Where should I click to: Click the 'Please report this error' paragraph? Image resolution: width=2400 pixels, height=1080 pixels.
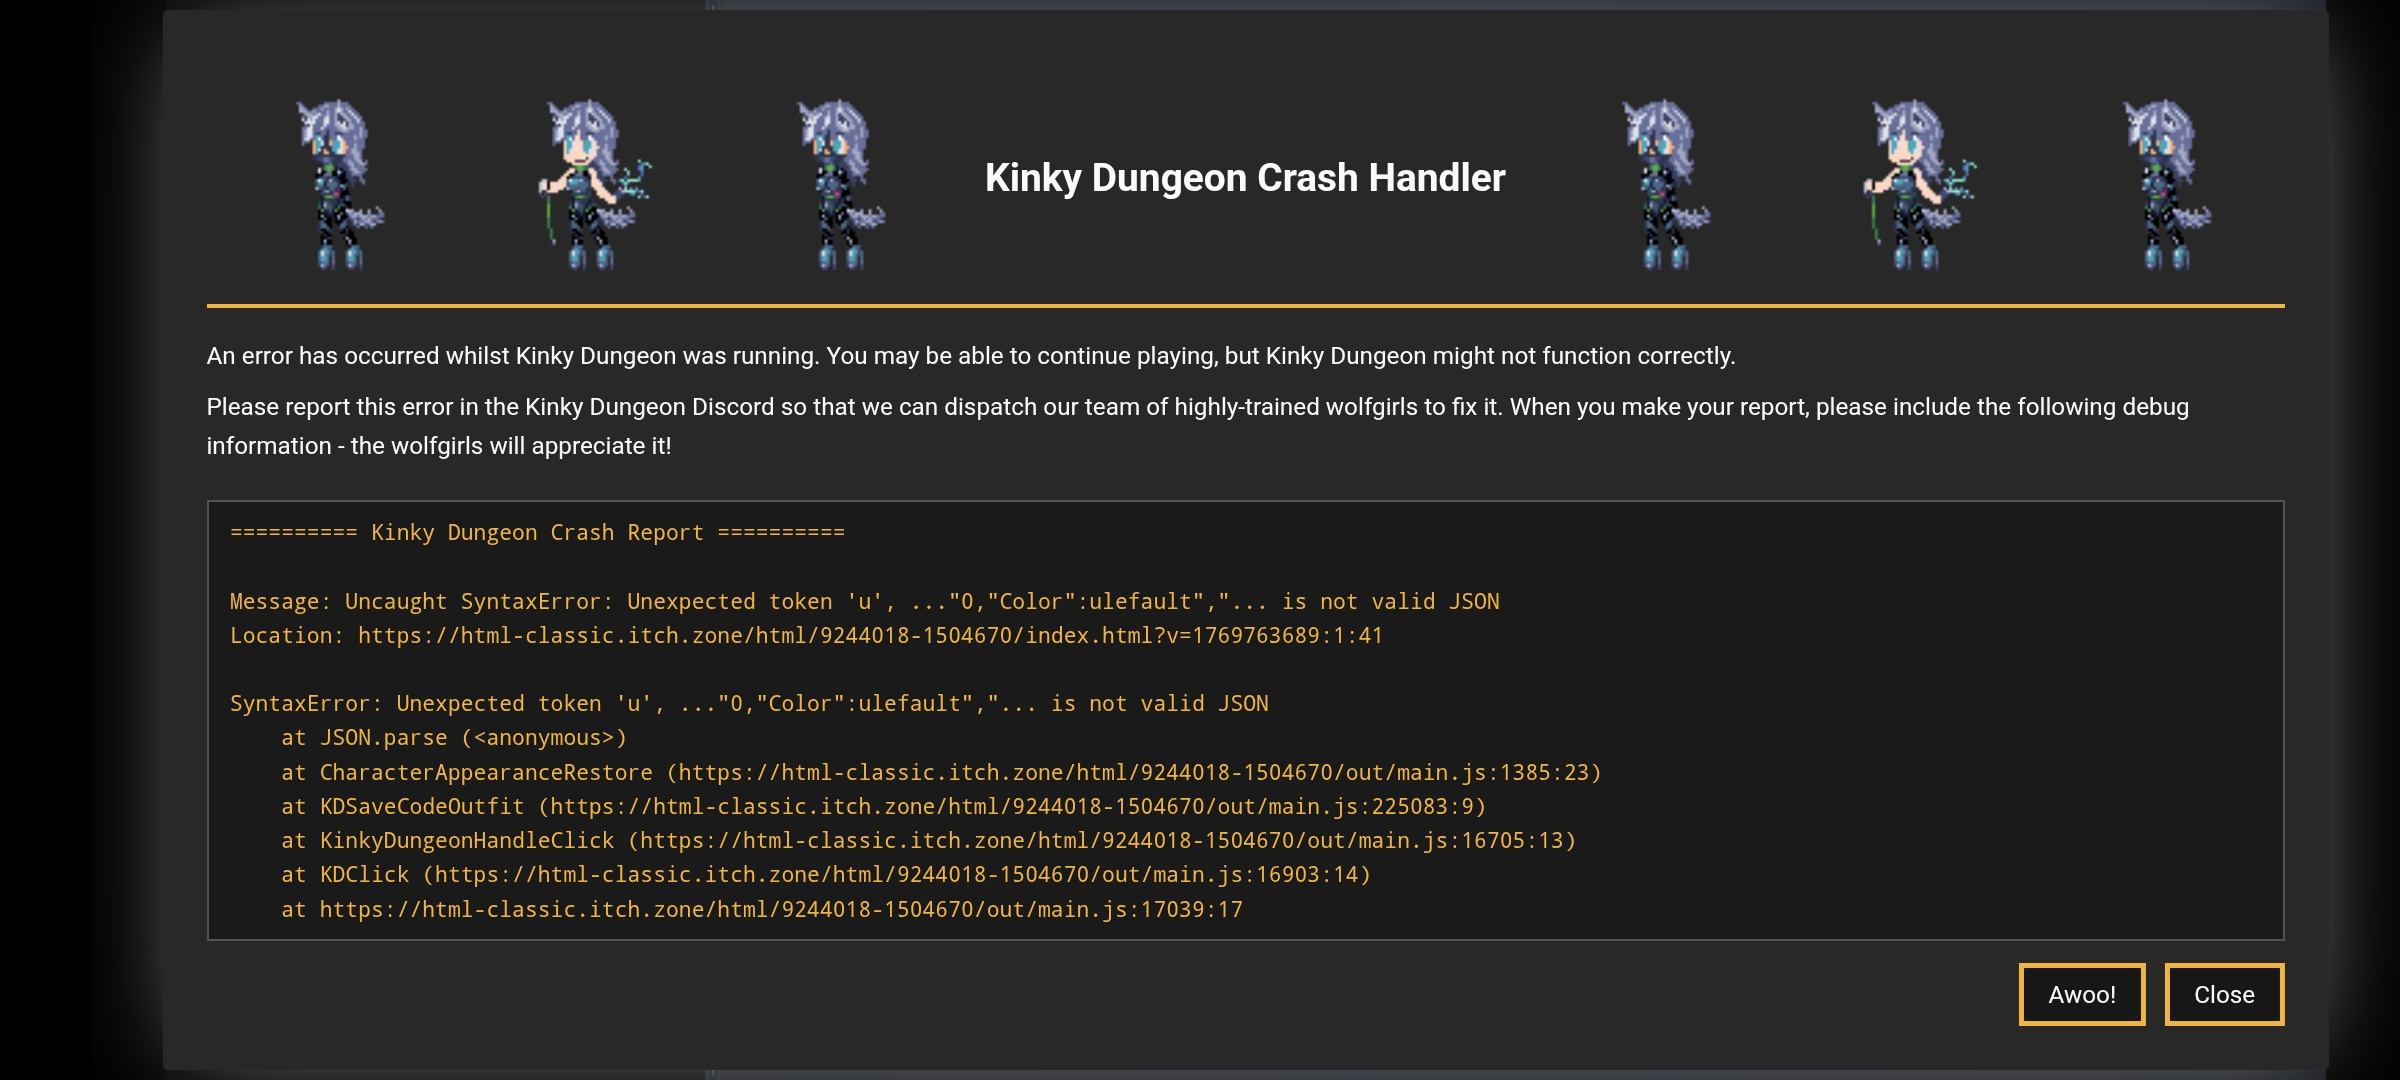pyautogui.click(x=1196, y=408)
